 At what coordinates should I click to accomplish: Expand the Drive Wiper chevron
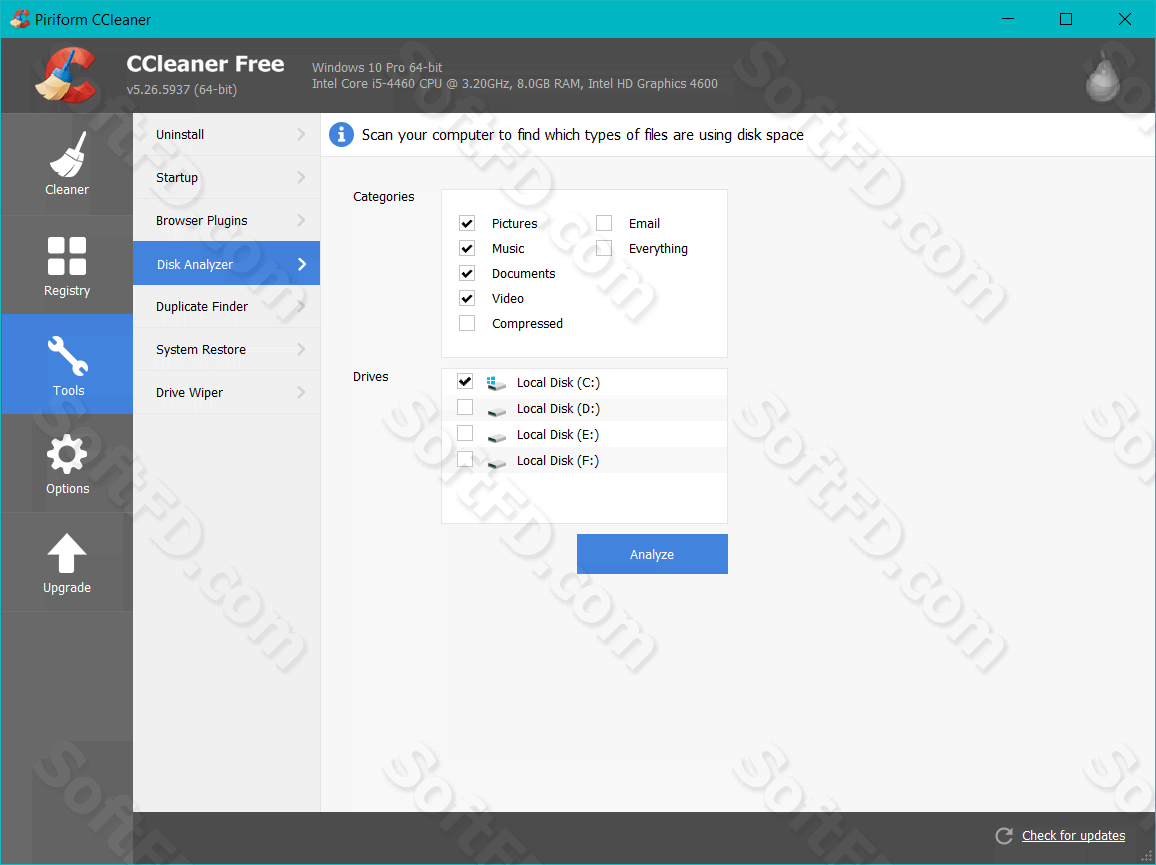[301, 392]
